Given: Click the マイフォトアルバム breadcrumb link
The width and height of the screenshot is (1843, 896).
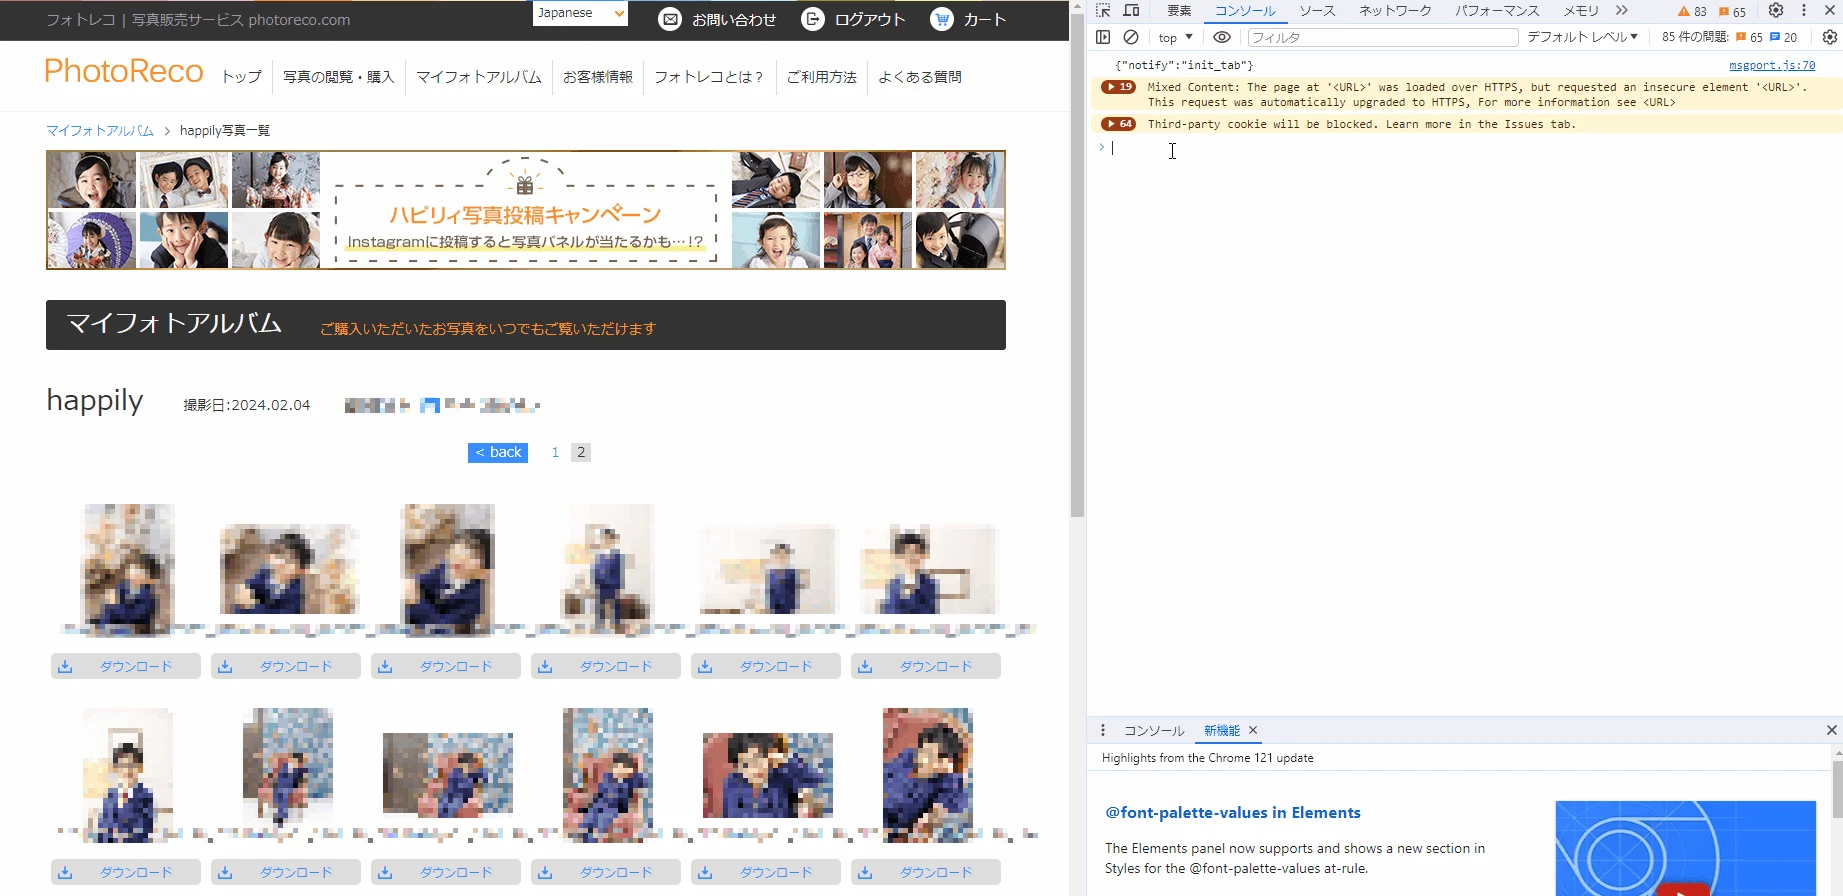Looking at the screenshot, I should (x=100, y=131).
